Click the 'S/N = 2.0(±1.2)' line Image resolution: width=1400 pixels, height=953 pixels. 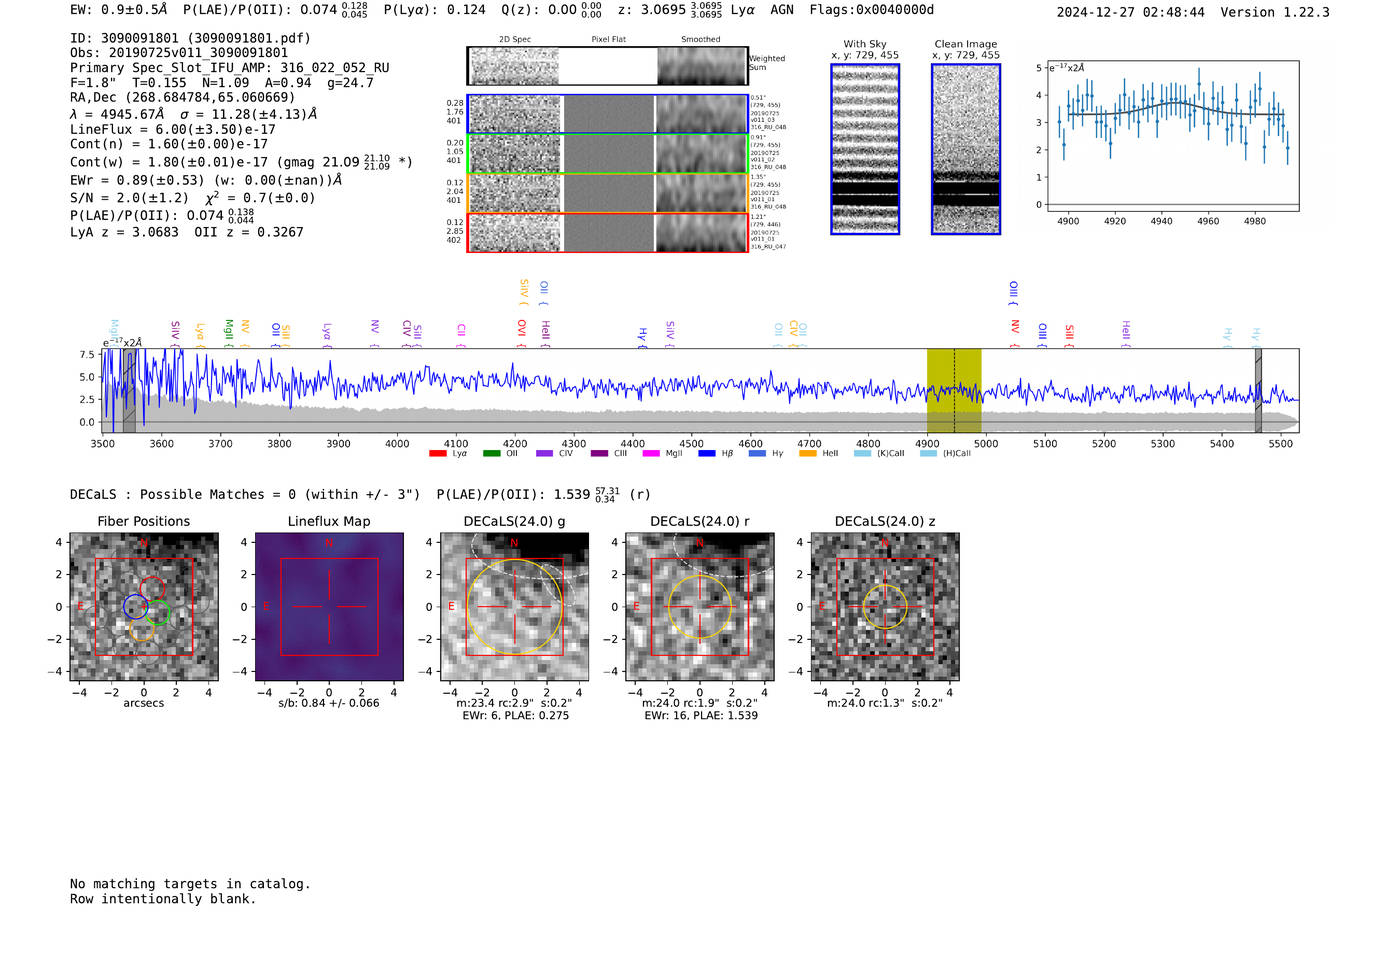[129, 198]
